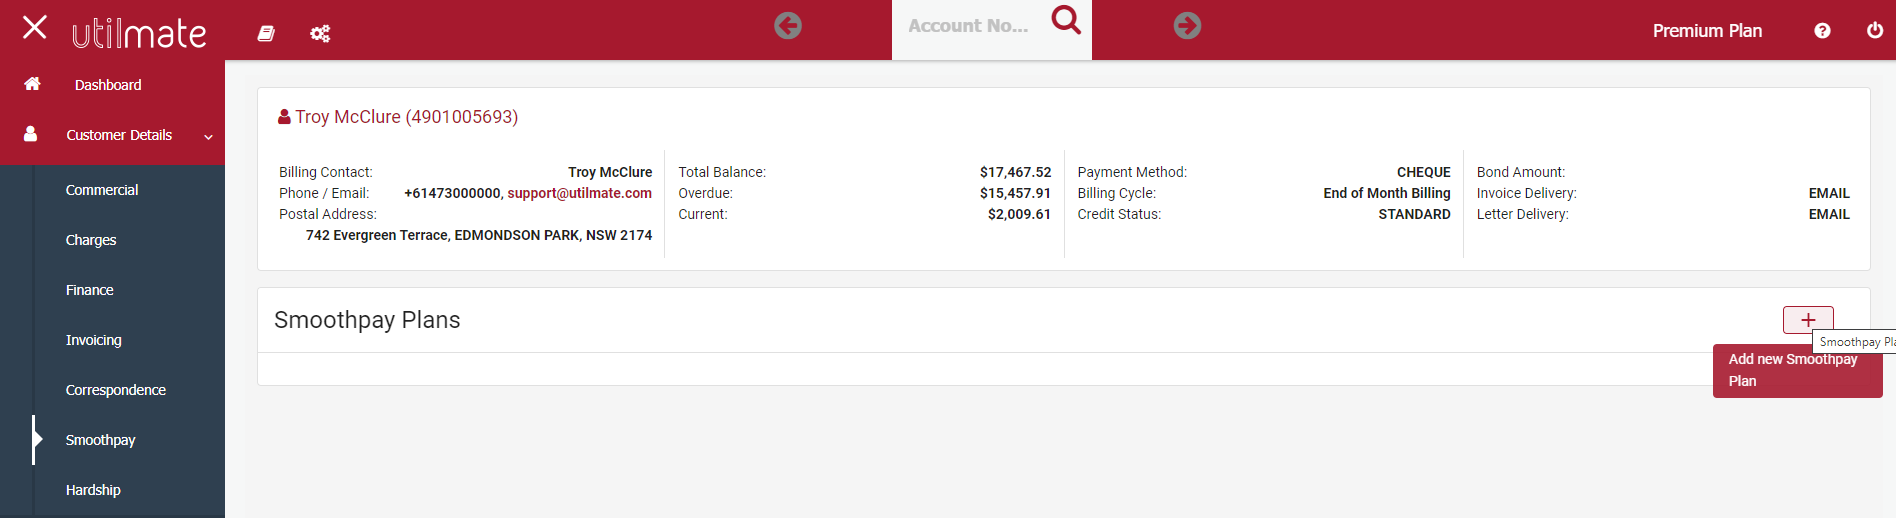Select Charges in sidebar
This screenshot has height=518, width=1896.
point(91,240)
